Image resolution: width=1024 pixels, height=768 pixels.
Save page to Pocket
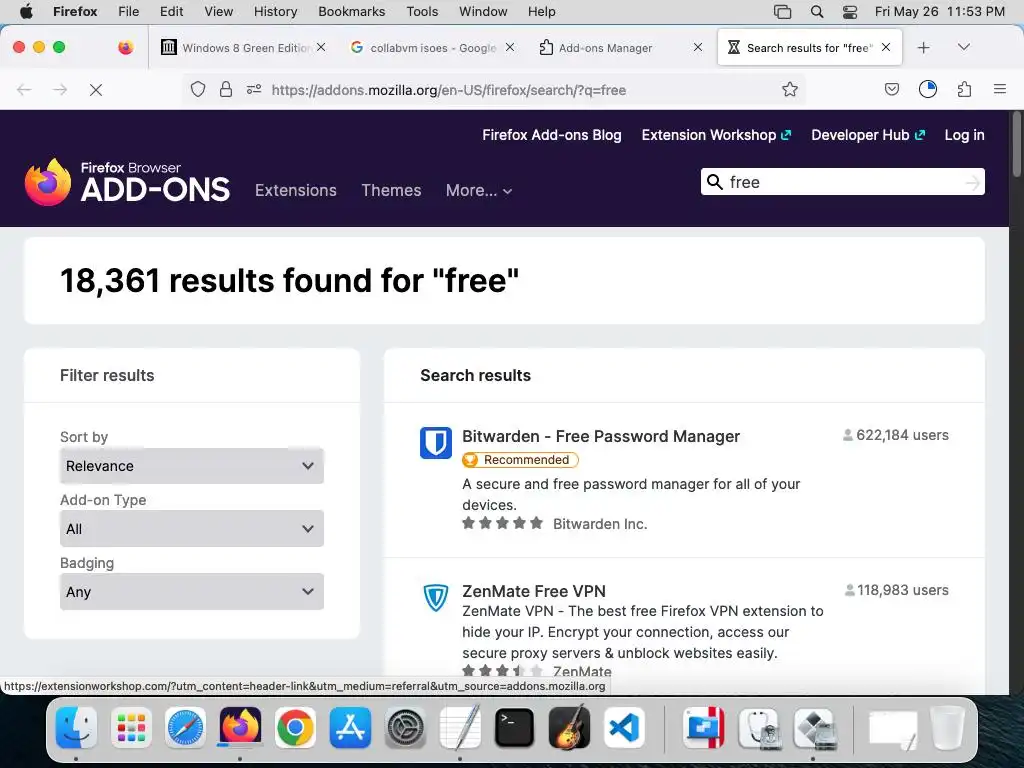(x=891, y=89)
